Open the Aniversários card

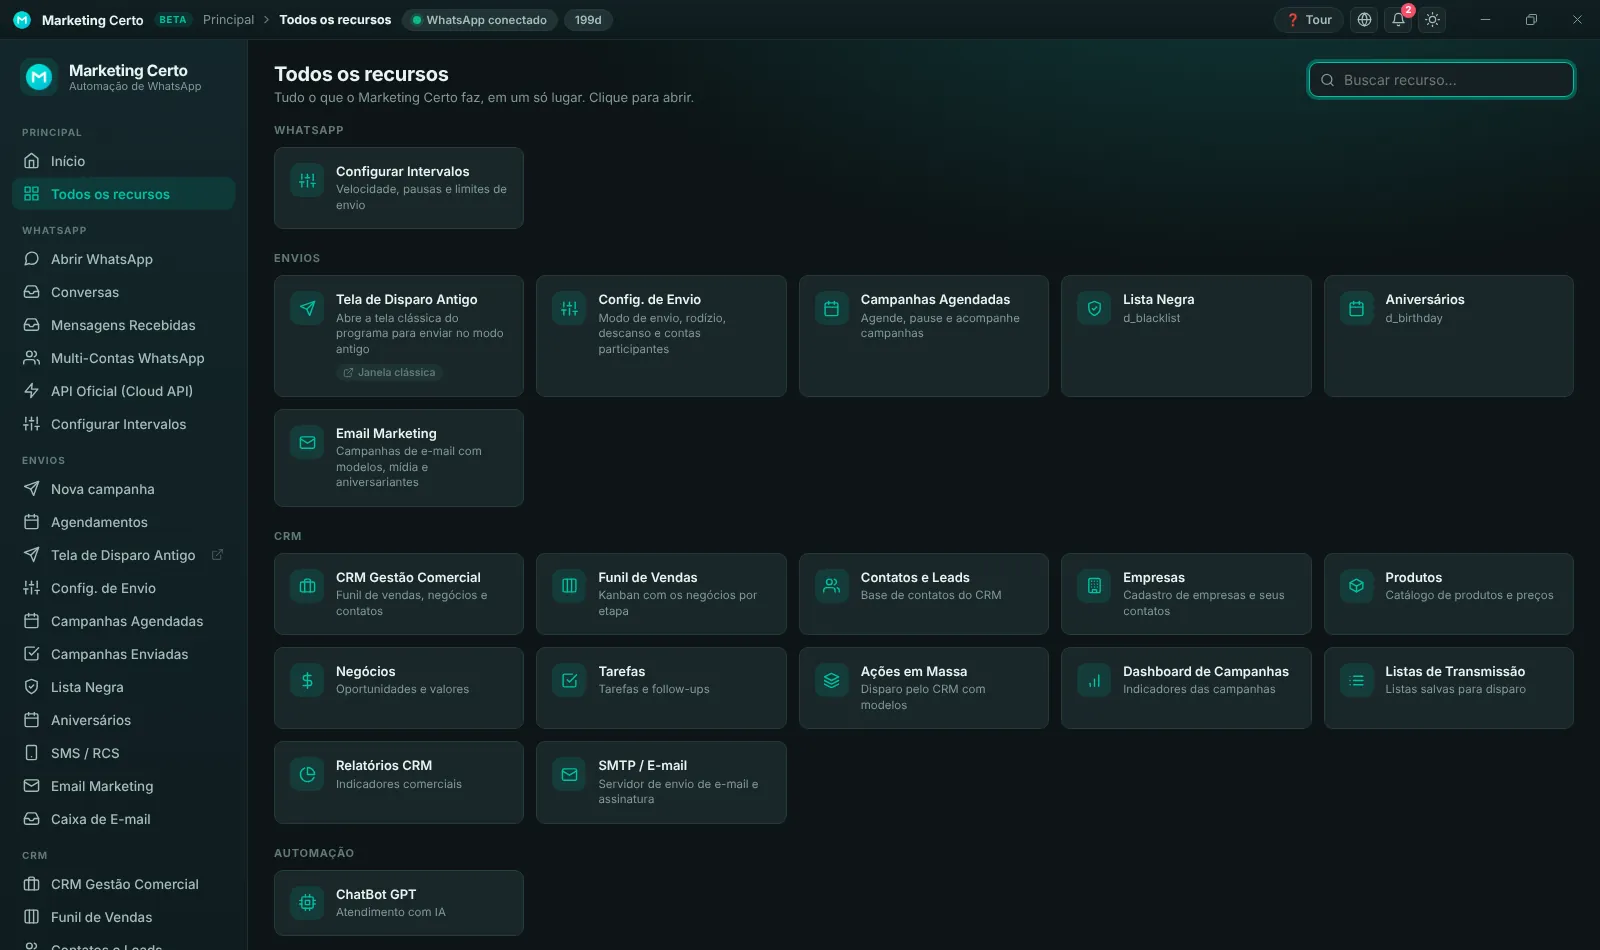tap(1448, 336)
